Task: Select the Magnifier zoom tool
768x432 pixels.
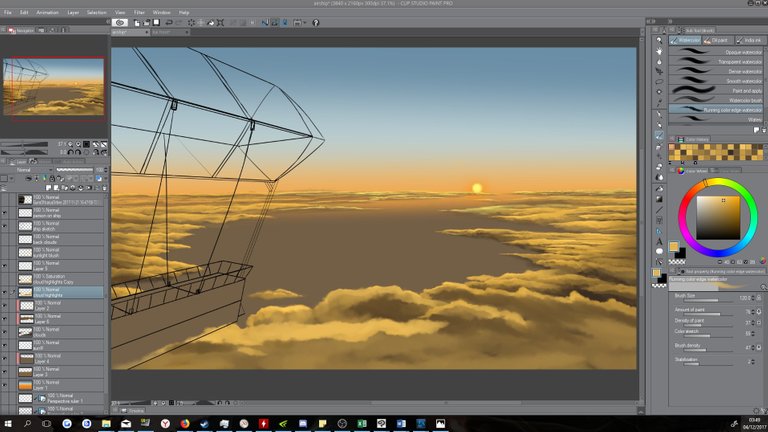Action: pos(659,40)
